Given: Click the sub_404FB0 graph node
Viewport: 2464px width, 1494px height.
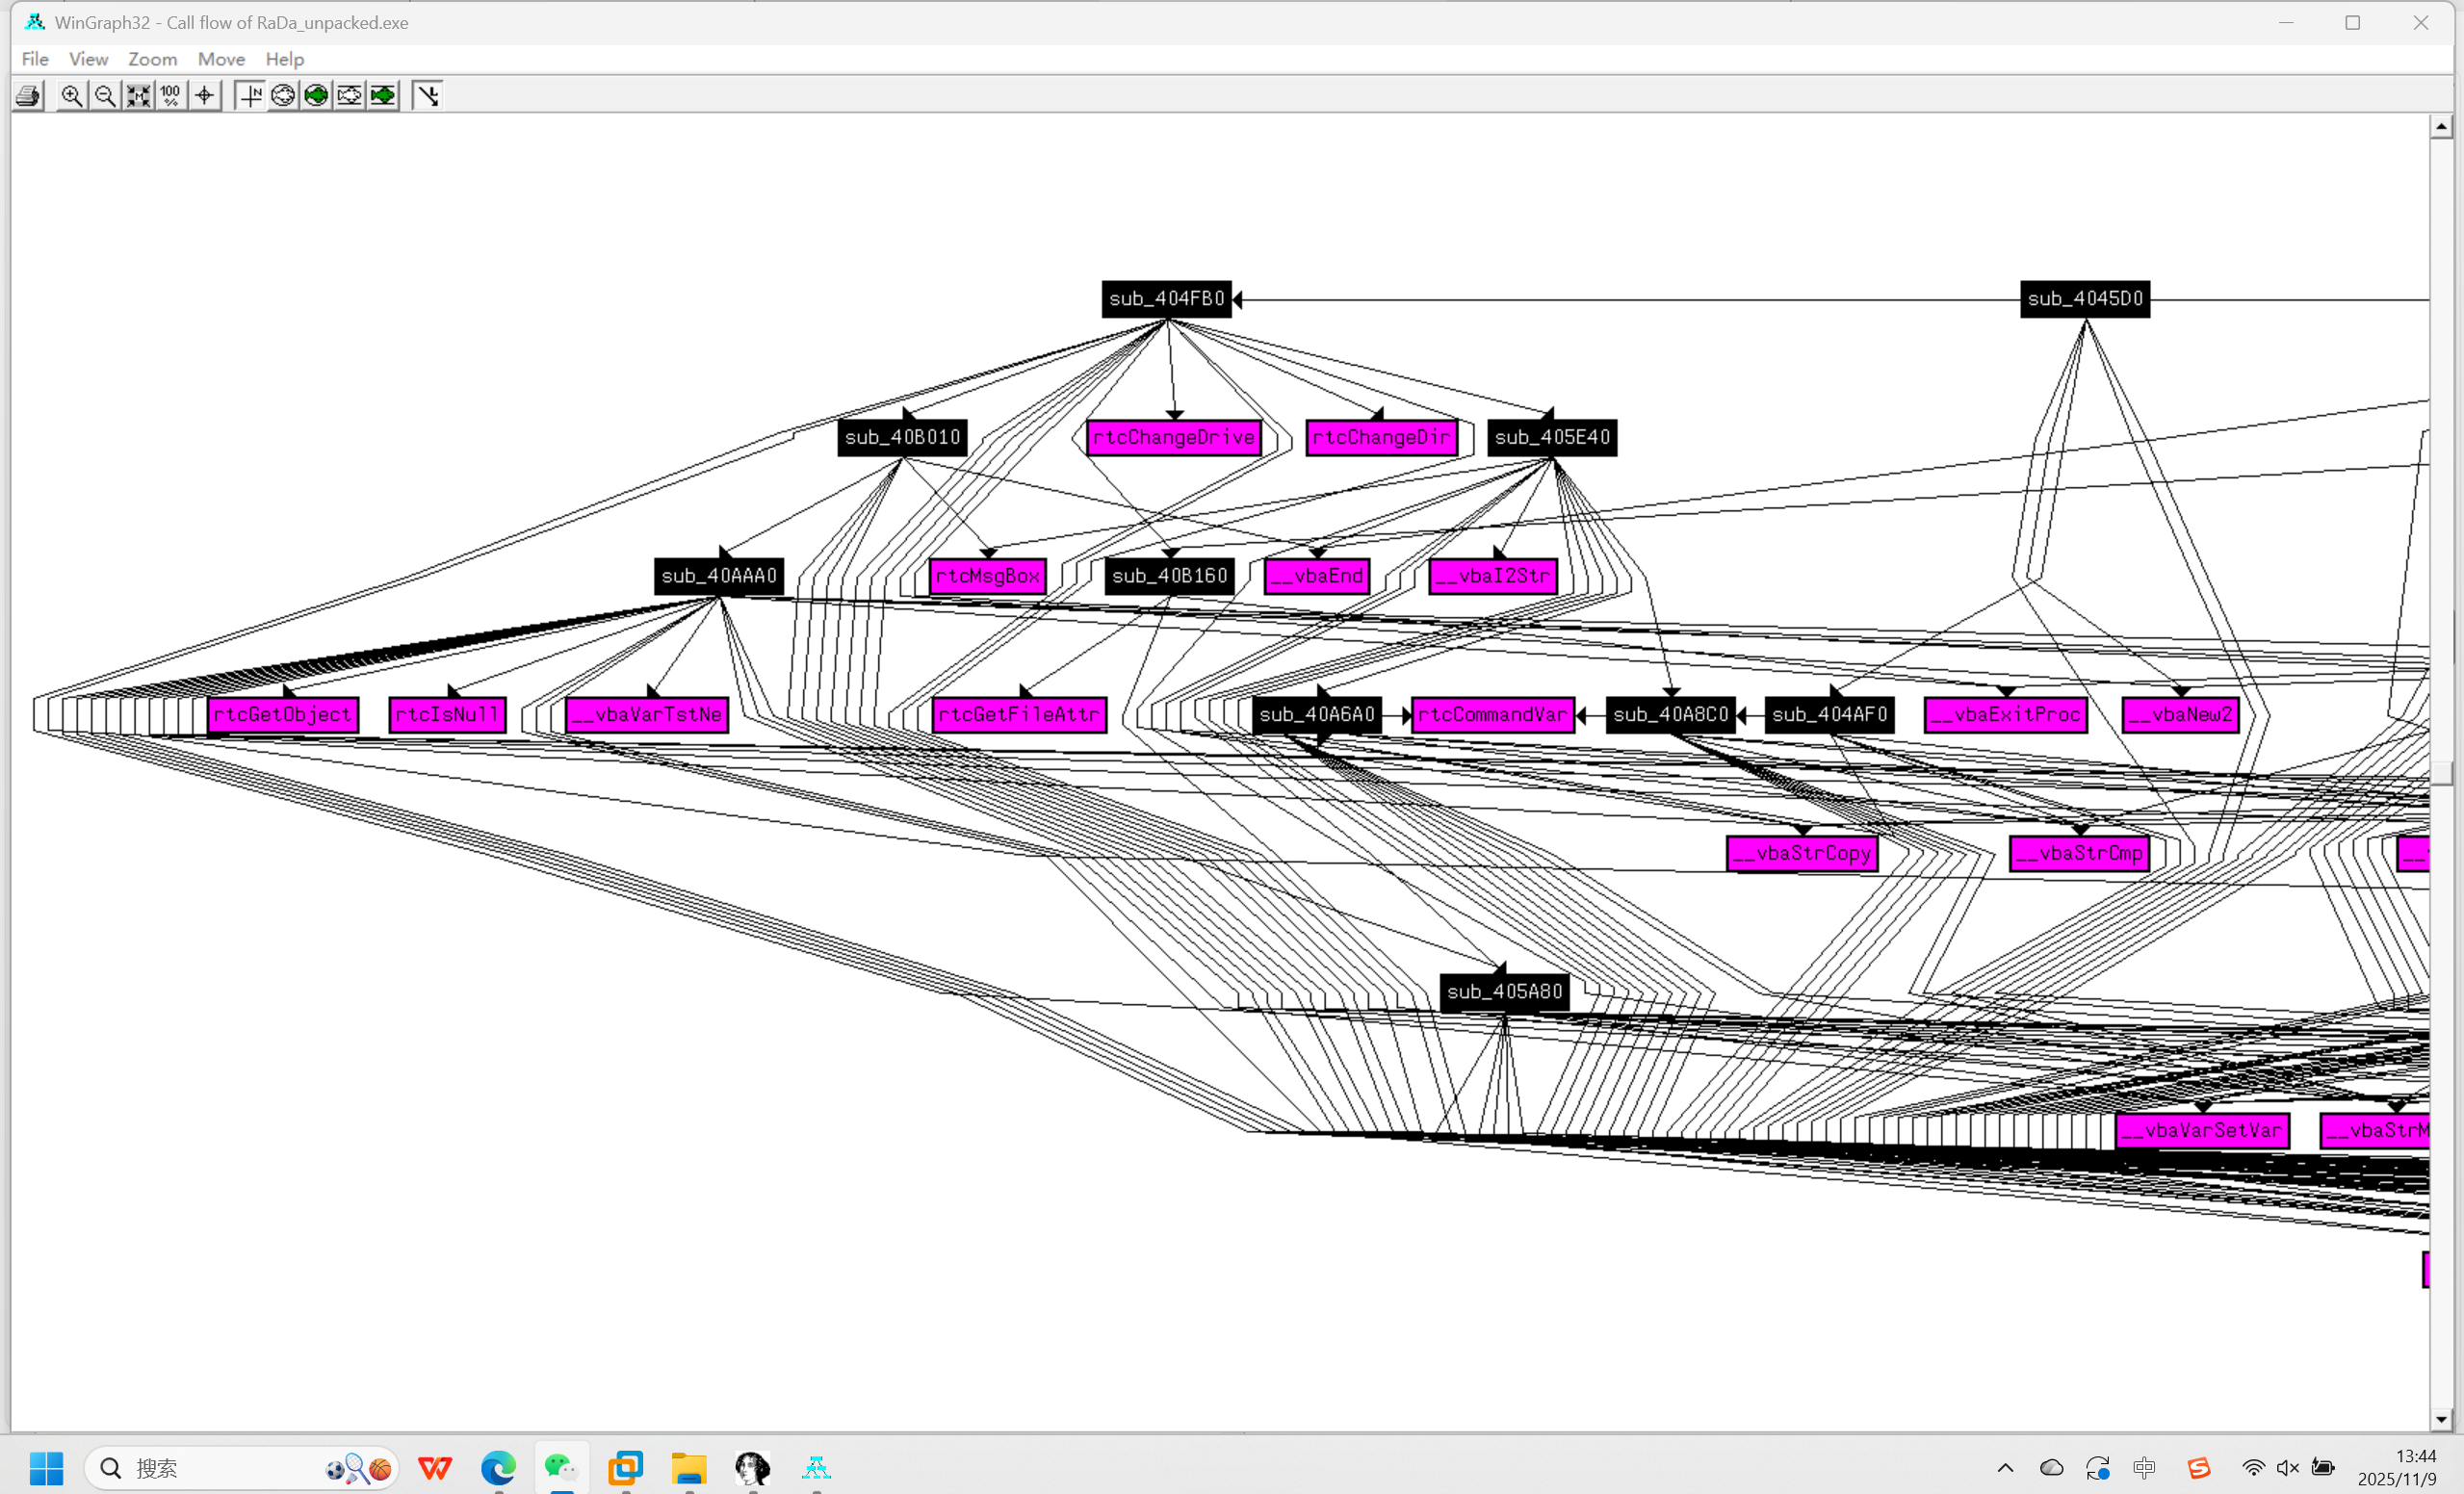Looking at the screenshot, I should point(1166,299).
